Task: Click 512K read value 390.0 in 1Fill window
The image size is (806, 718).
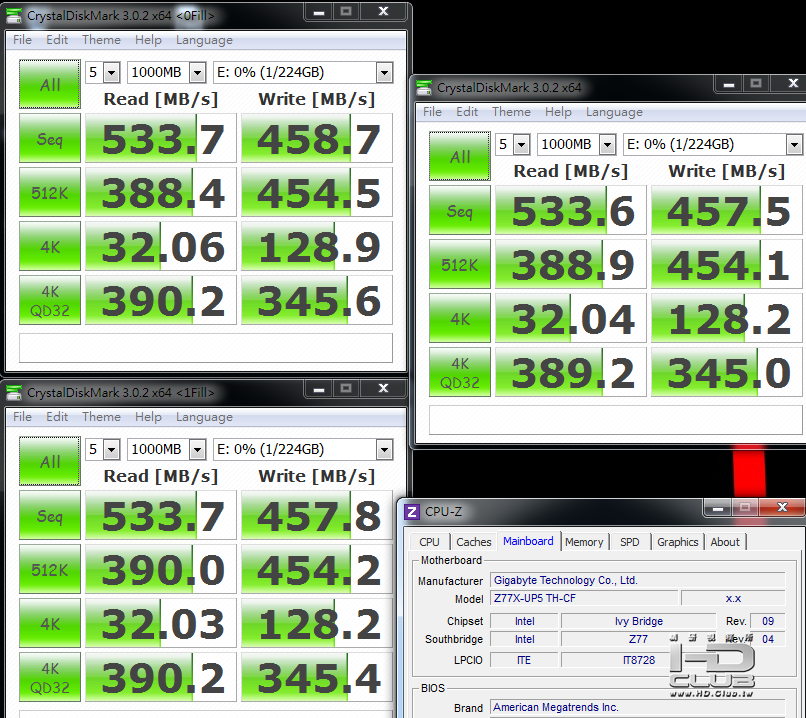Action: [x=161, y=569]
